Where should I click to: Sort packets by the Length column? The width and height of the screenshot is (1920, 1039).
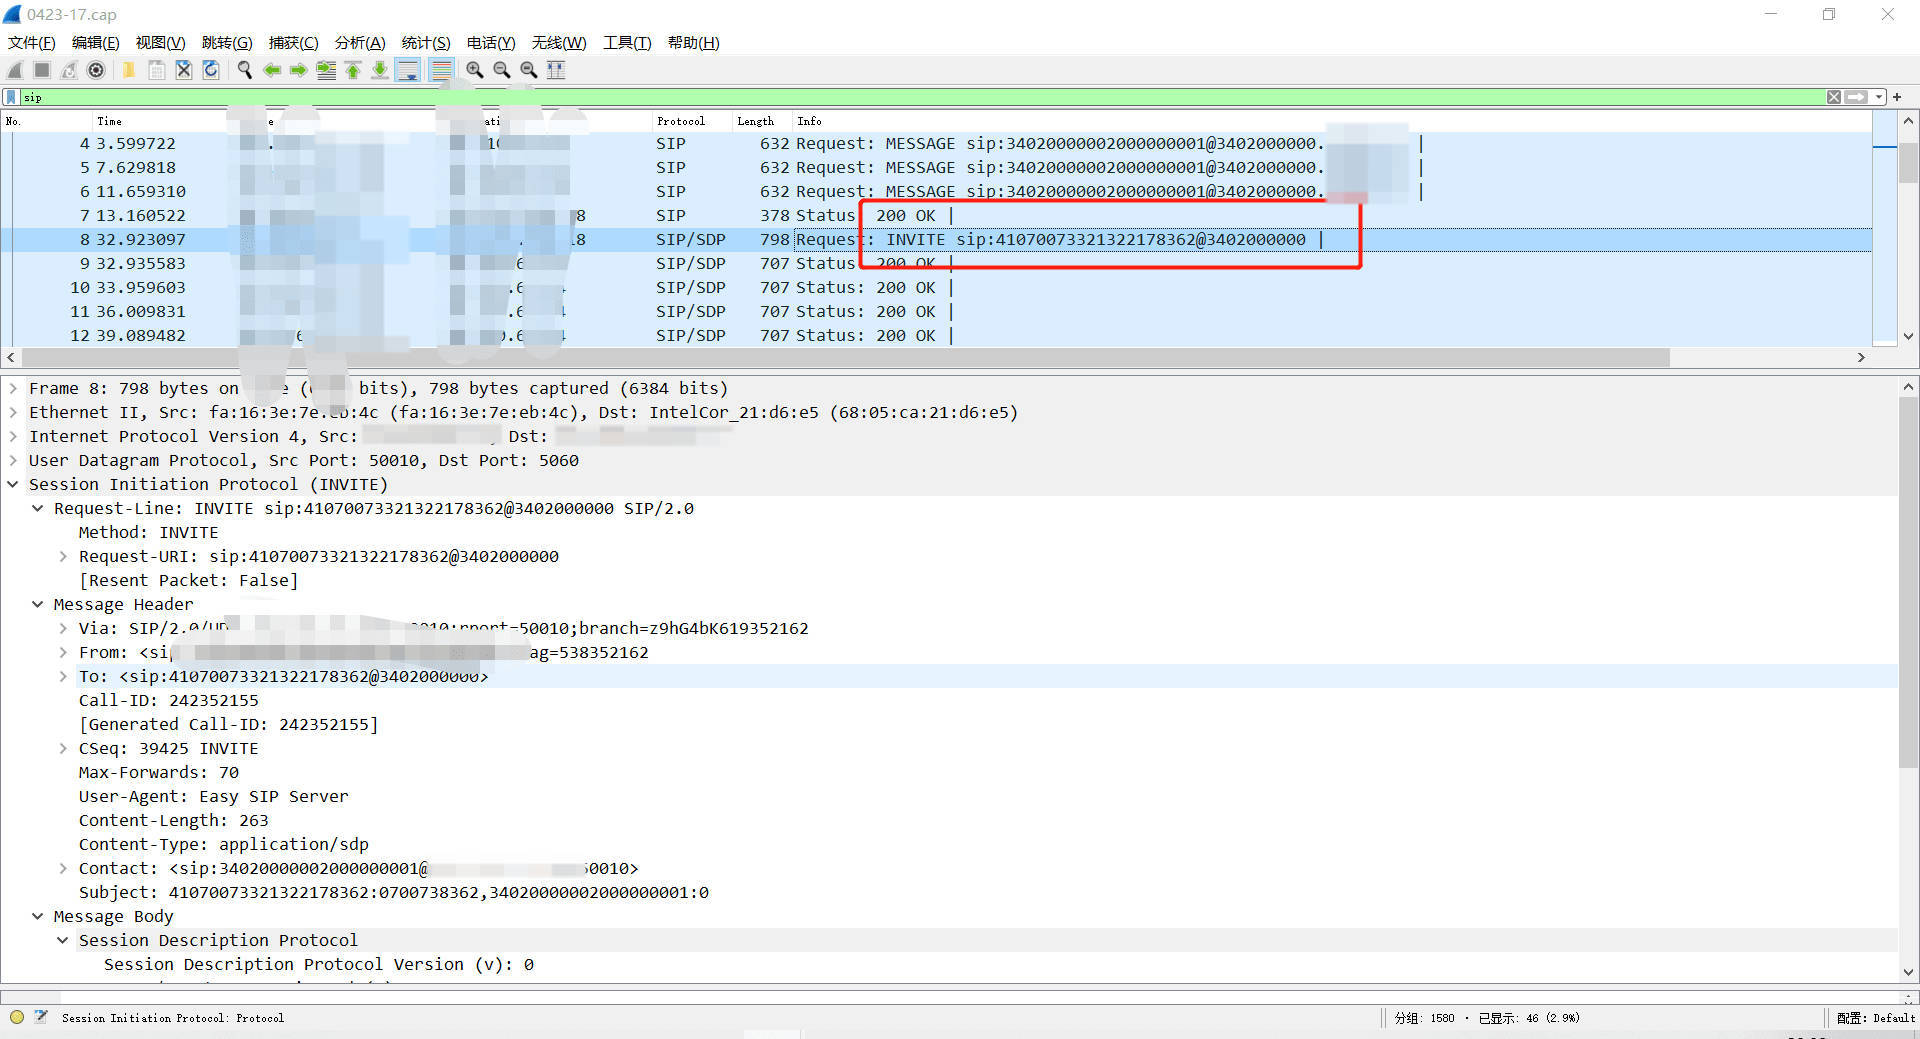point(762,121)
